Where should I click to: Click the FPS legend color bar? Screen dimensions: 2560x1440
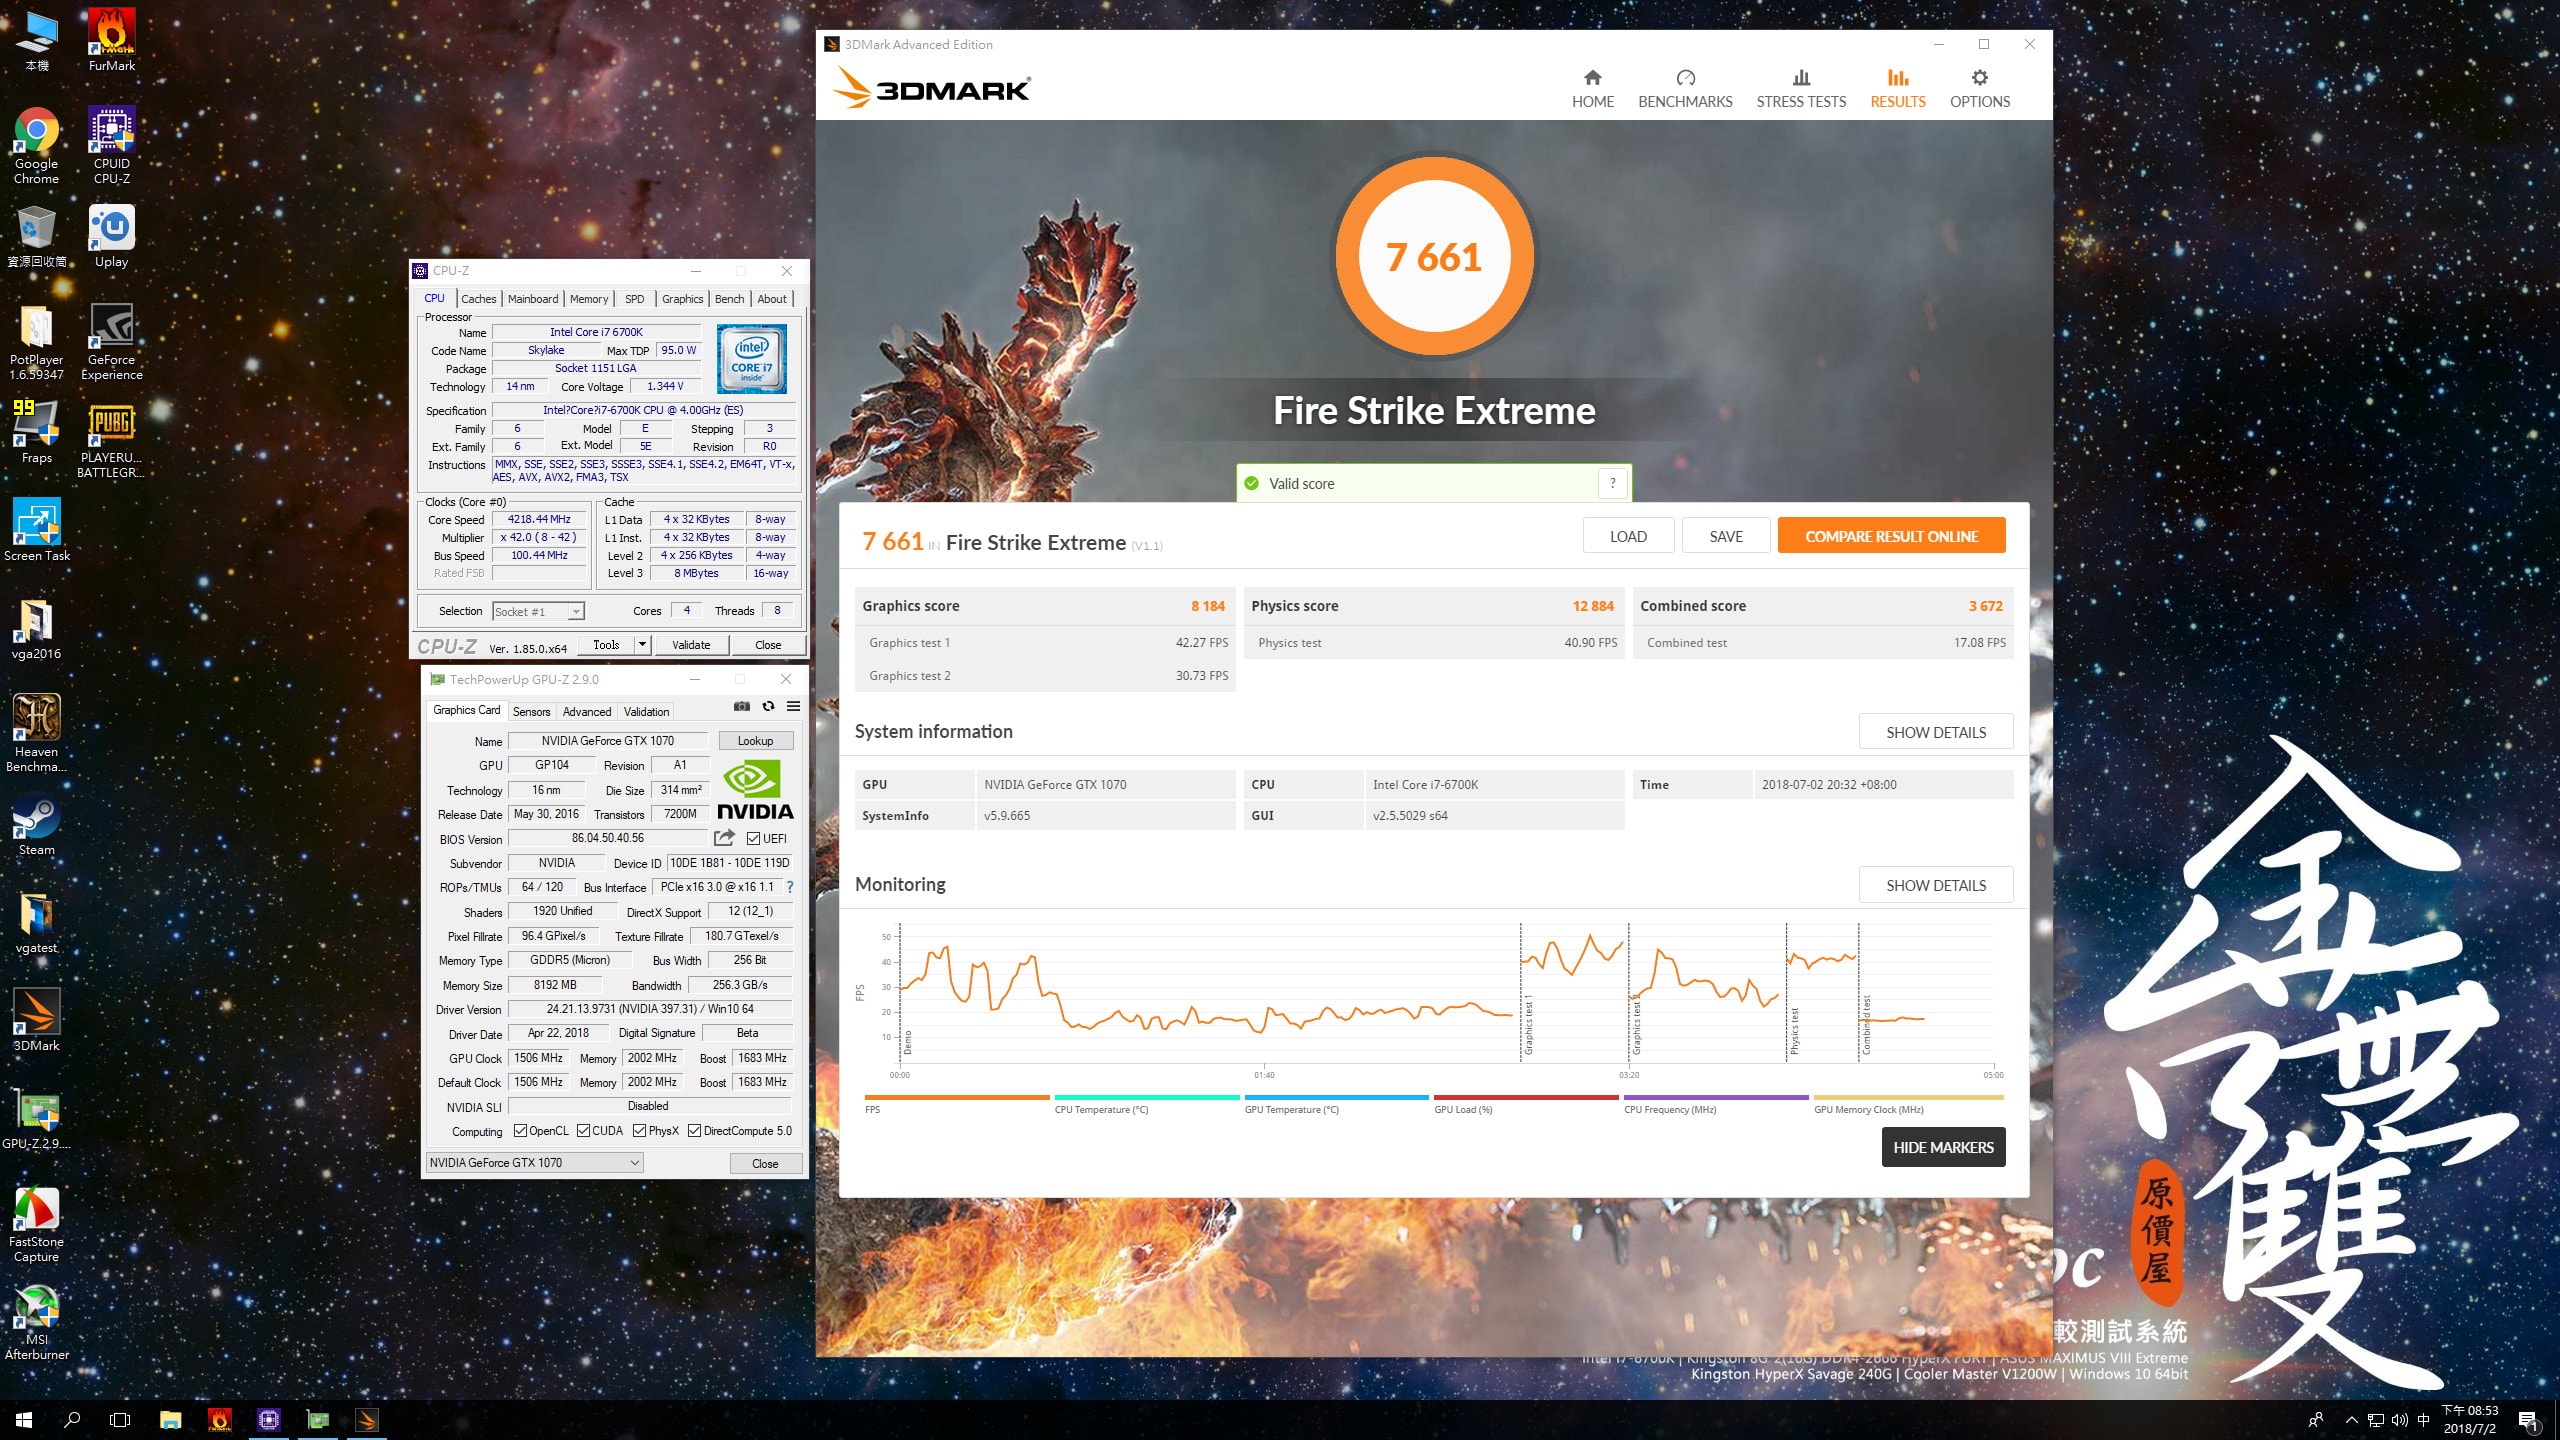click(x=956, y=1097)
